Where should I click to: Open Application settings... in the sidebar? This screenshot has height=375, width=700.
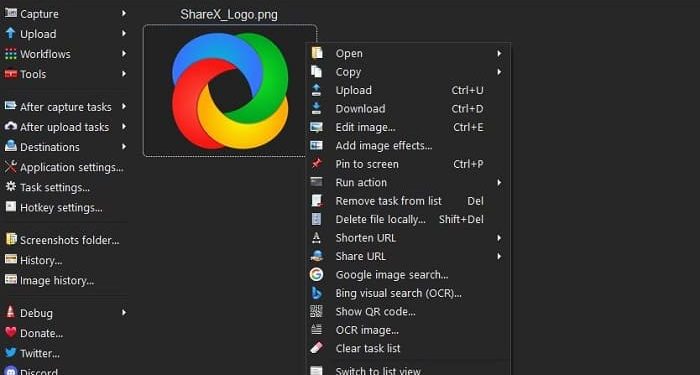click(71, 167)
